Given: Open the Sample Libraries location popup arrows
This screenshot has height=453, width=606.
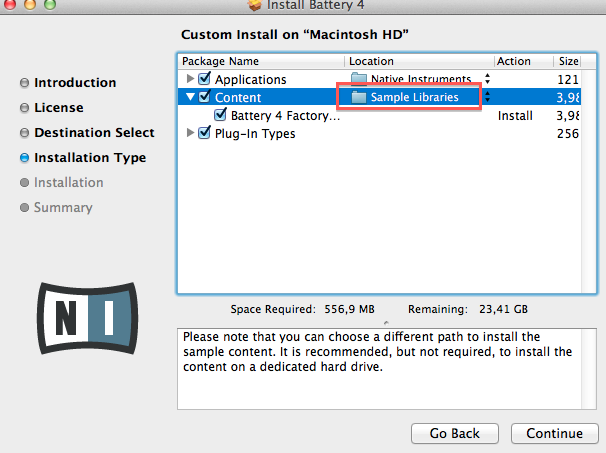Looking at the screenshot, I should click(x=487, y=97).
